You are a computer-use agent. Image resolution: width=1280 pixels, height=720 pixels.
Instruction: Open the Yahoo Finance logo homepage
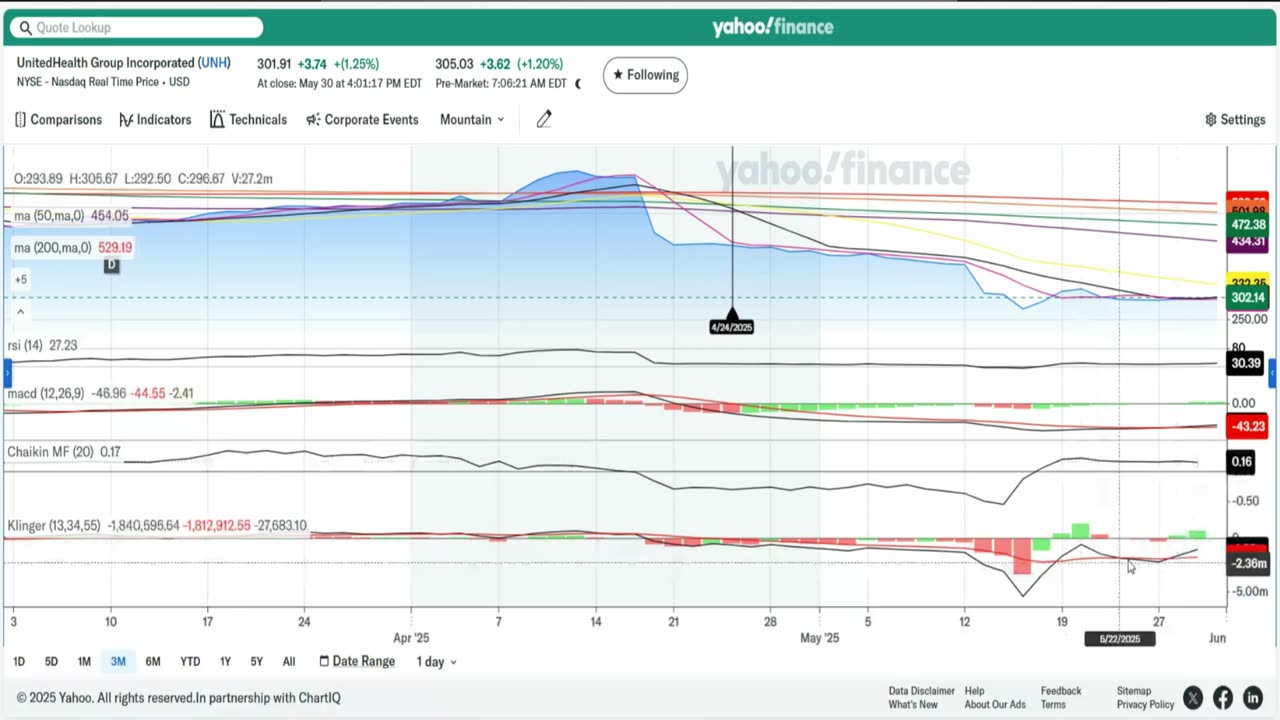pyautogui.click(x=772, y=27)
